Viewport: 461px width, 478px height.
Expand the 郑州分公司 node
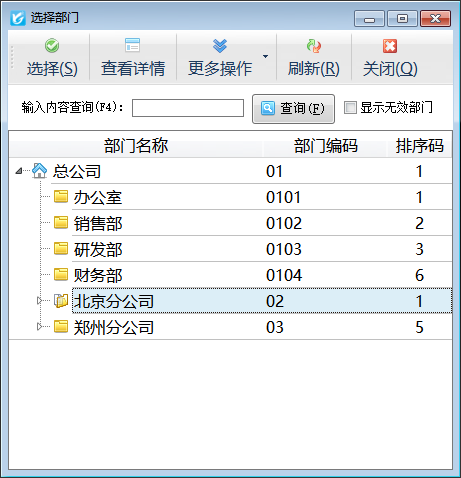pyautogui.click(x=39, y=326)
